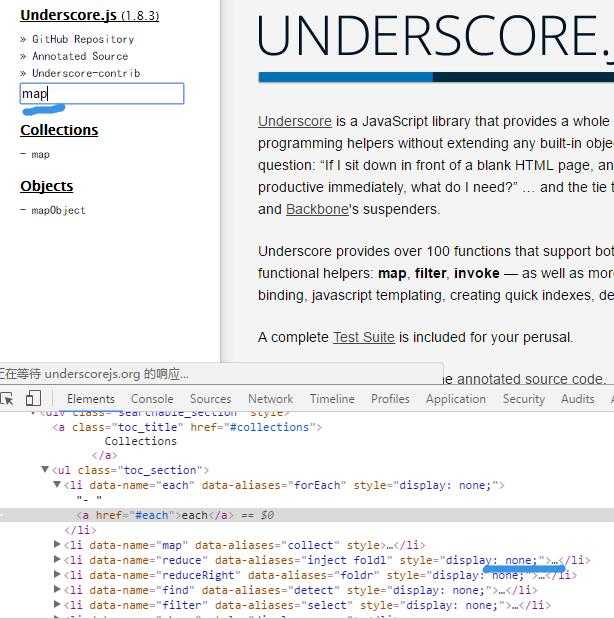This screenshot has width=614, height=619.
Task: Toggle the device toolbar icon
Action: coord(33,398)
